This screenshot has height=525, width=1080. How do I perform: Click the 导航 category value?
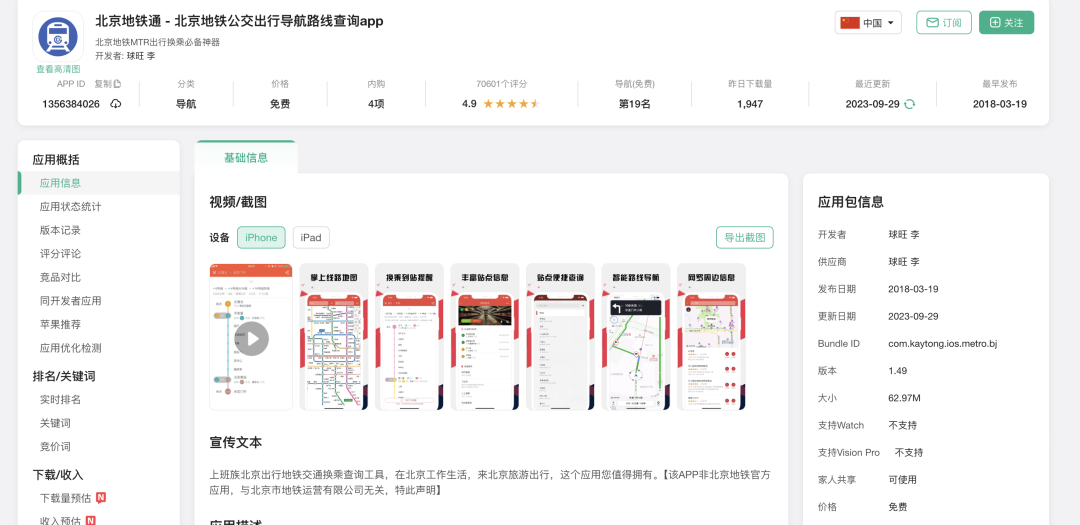coord(186,104)
